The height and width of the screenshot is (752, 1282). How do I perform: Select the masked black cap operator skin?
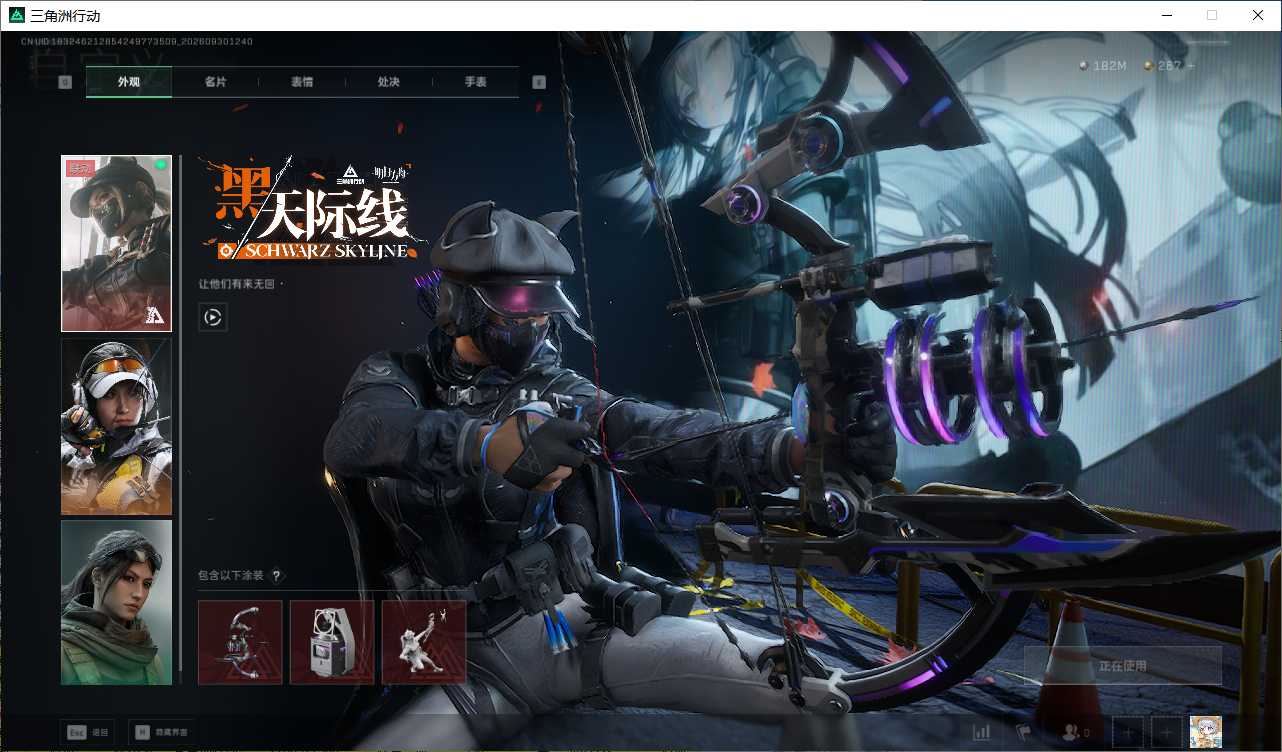click(116, 243)
